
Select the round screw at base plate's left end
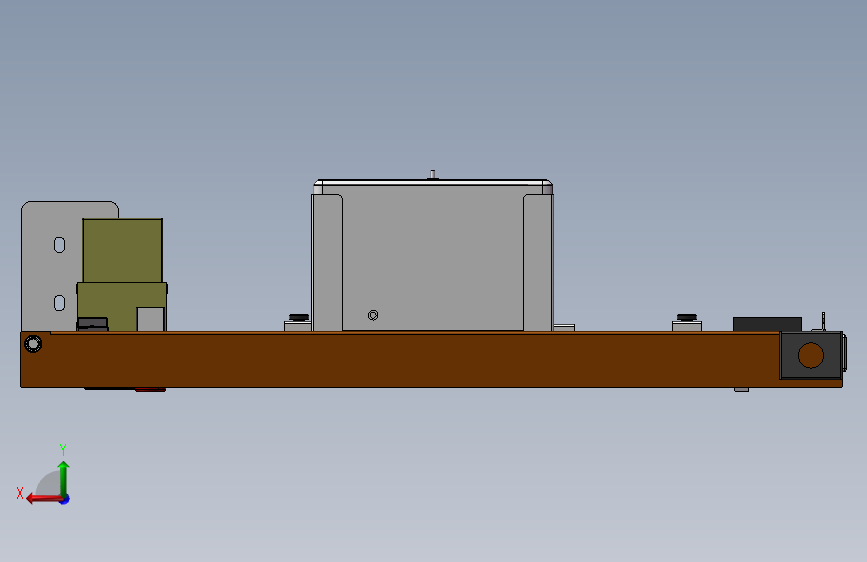[x=33, y=344]
